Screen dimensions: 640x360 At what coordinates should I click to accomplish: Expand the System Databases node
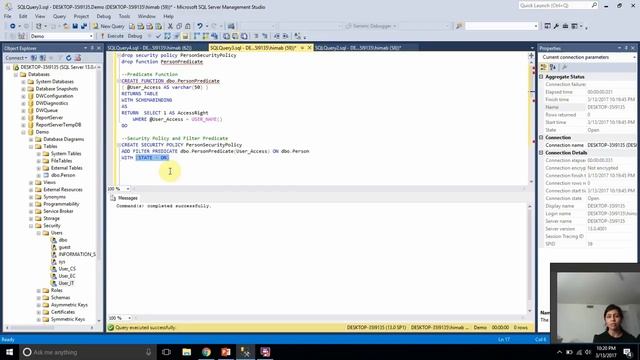[x=23, y=82]
